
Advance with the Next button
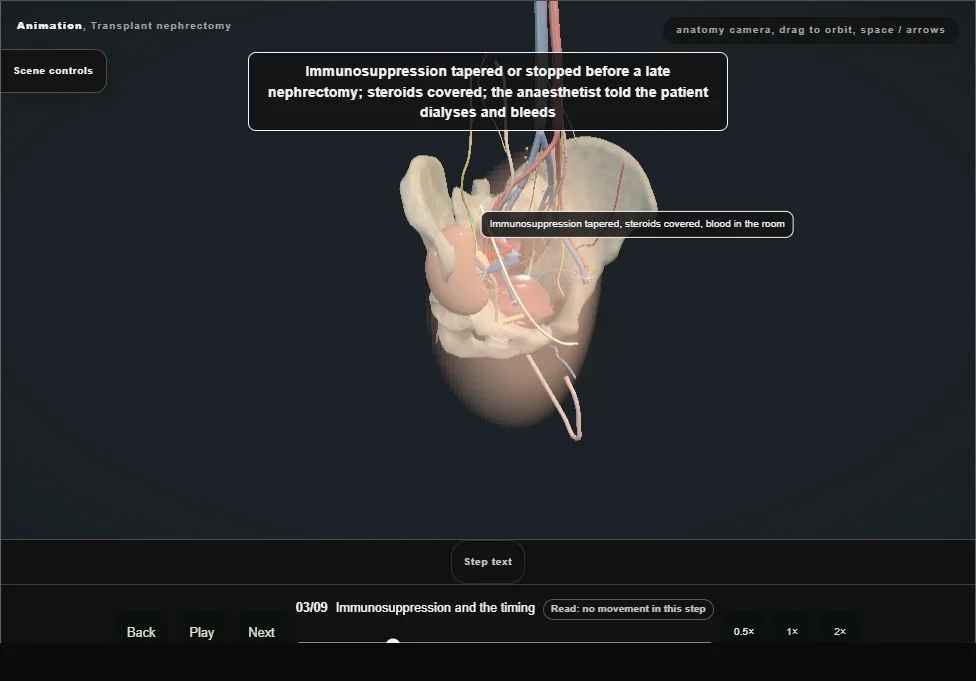pyautogui.click(x=261, y=632)
